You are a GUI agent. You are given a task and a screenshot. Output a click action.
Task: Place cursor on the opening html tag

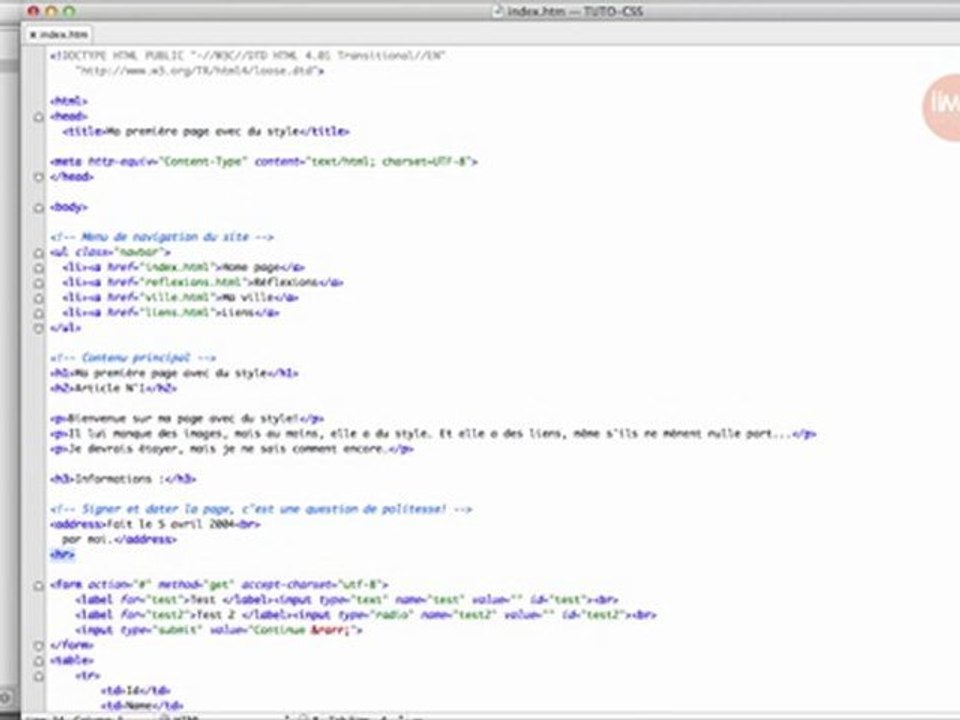coord(69,101)
